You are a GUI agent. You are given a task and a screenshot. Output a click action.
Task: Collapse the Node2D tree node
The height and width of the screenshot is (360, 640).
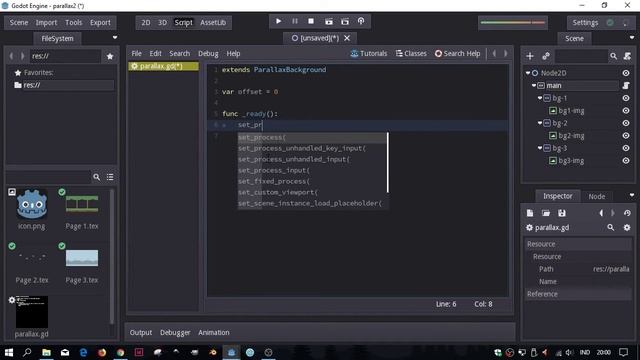tap(528, 73)
